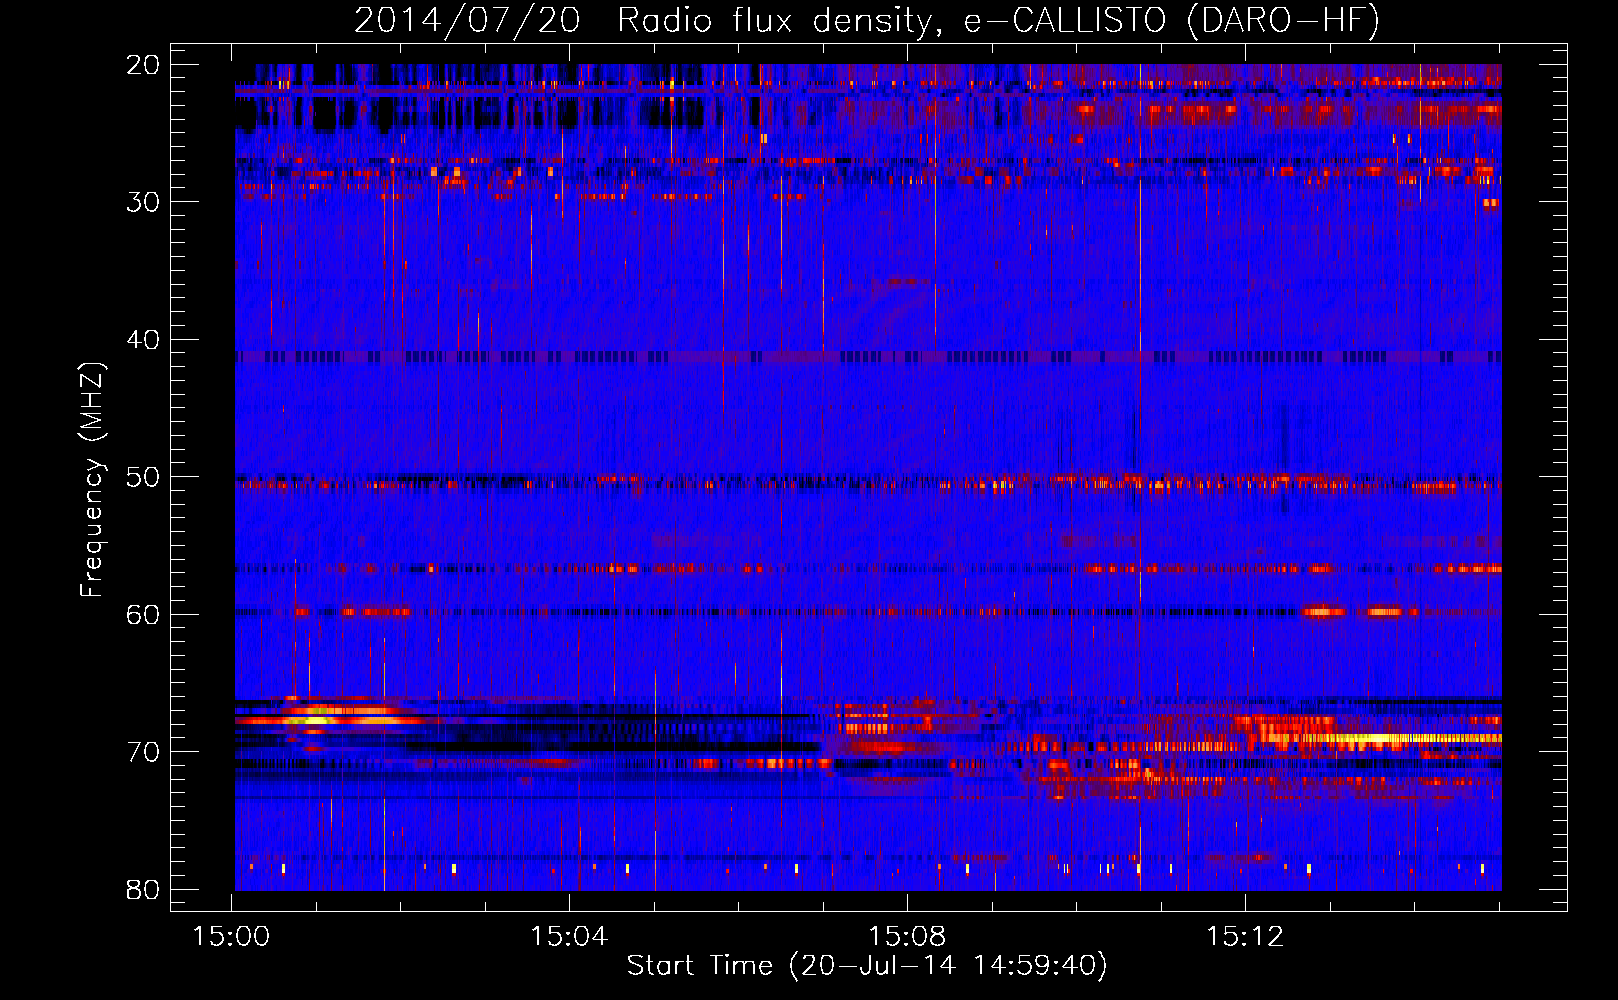Click the 15:00 time tick label
This screenshot has width=1618, height=1000.
click(232, 937)
